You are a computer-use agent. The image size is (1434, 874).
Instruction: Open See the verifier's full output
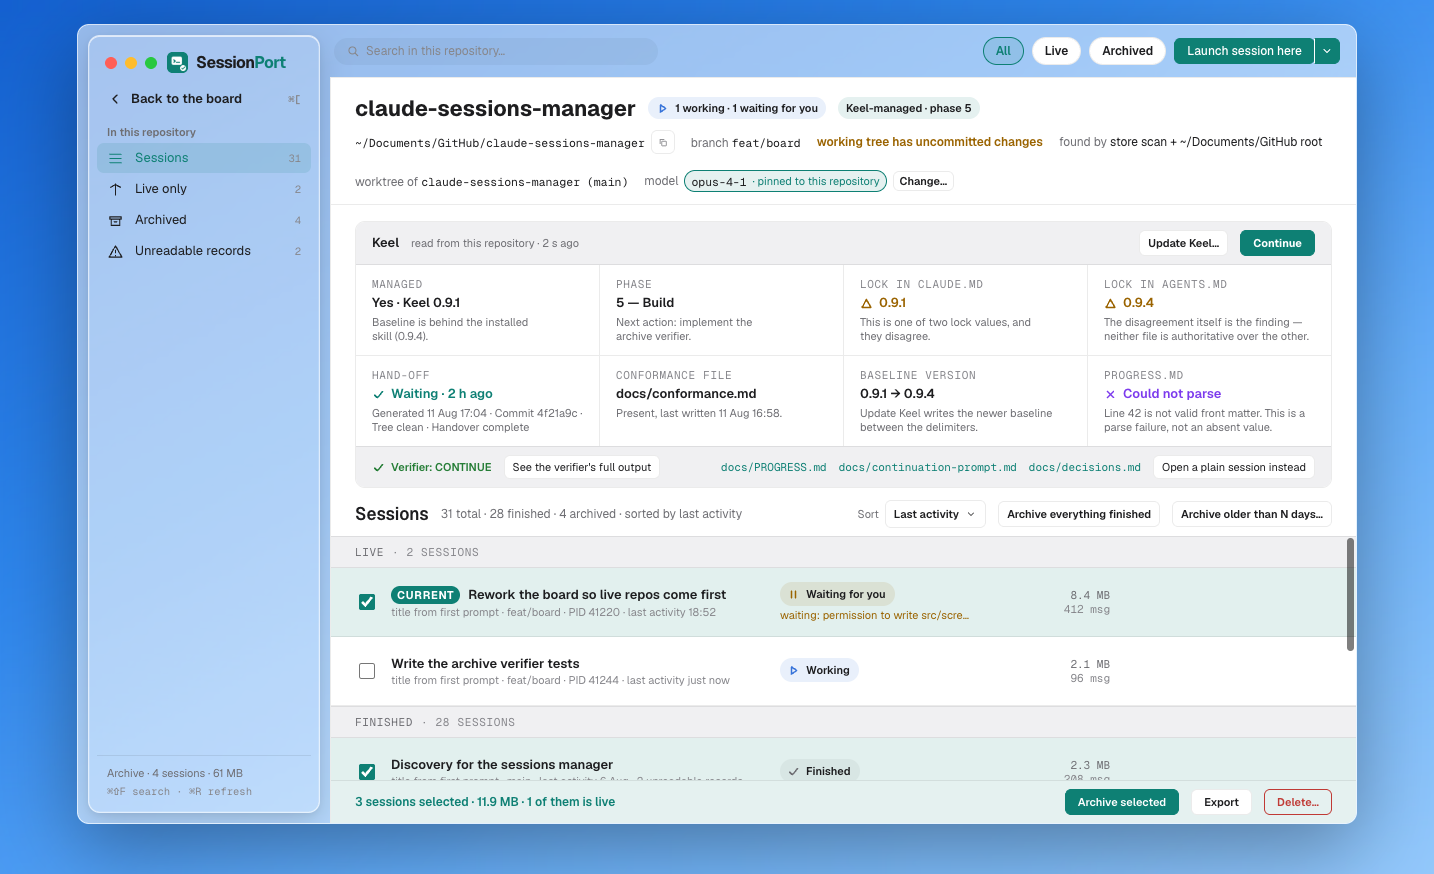pyautogui.click(x=581, y=467)
